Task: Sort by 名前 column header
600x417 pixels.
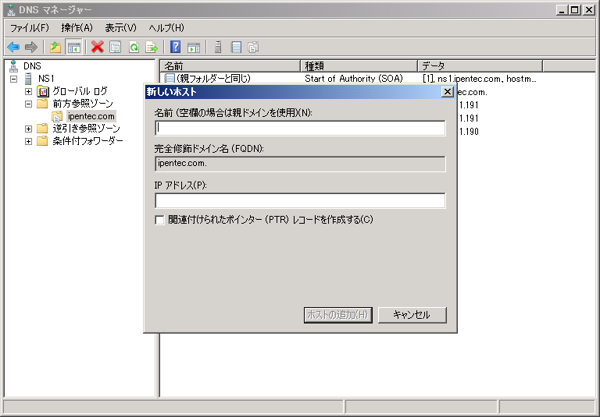Action: [x=230, y=66]
